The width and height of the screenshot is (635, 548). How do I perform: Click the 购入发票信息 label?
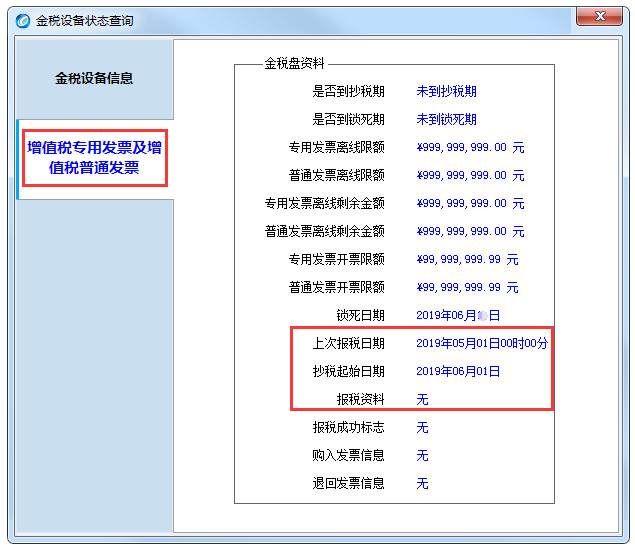coord(348,455)
